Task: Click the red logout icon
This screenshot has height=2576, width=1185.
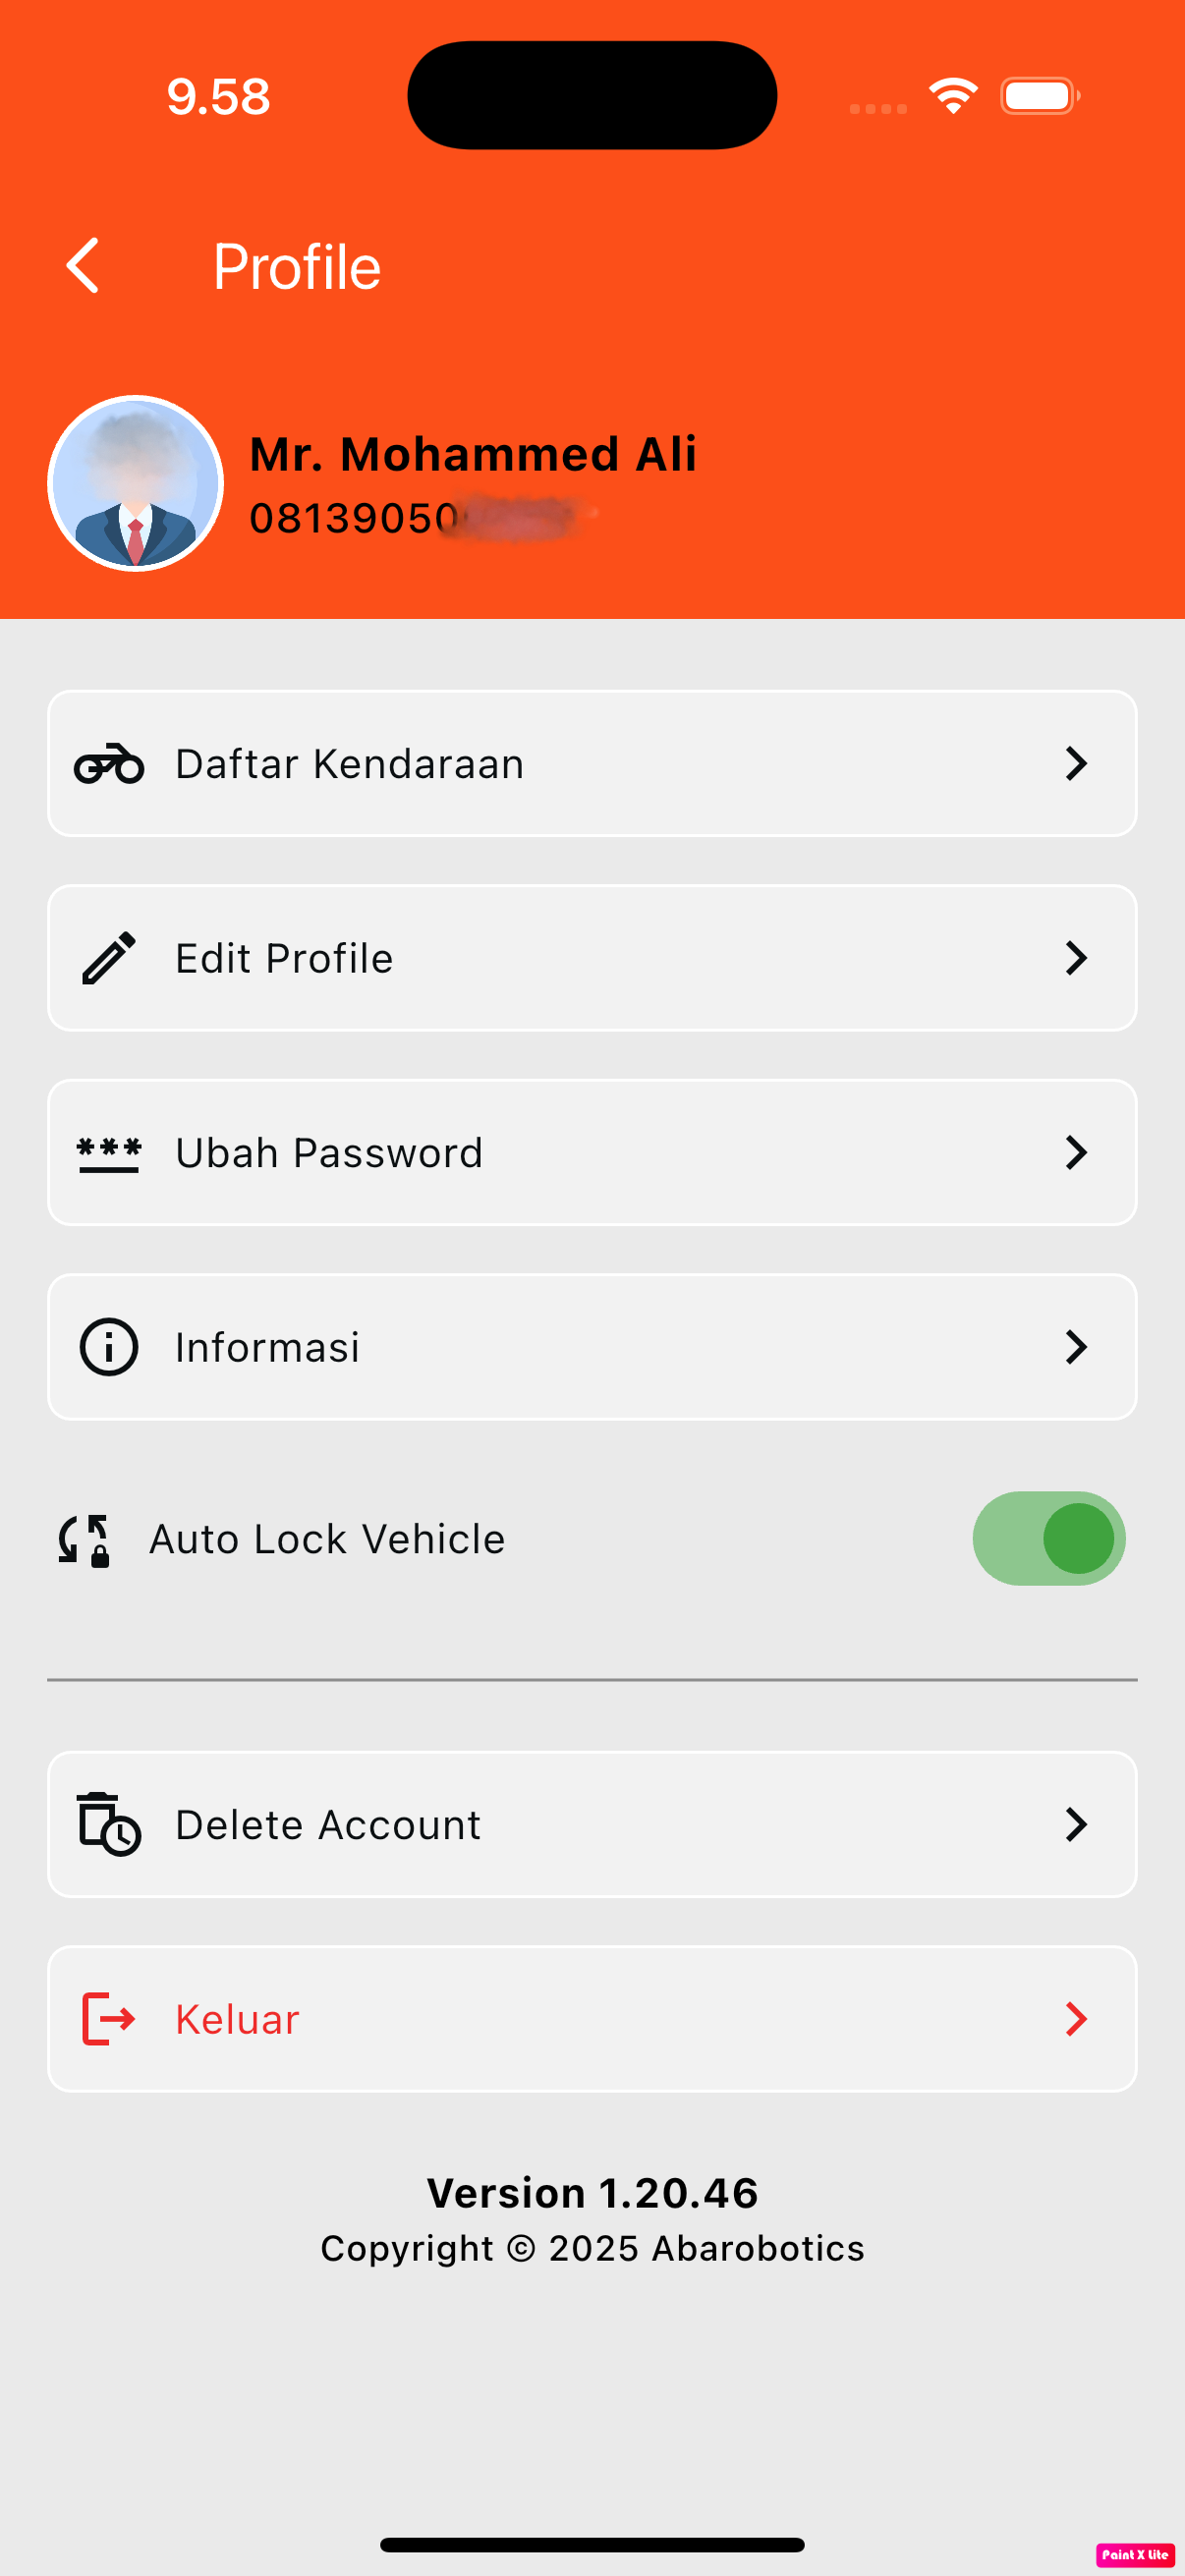Action: pyautogui.click(x=108, y=2019)
